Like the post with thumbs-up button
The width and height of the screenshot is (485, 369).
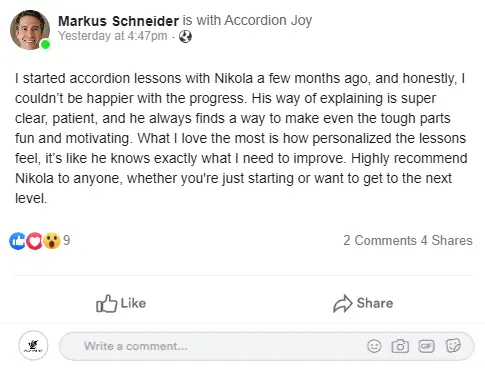point(121,303)
